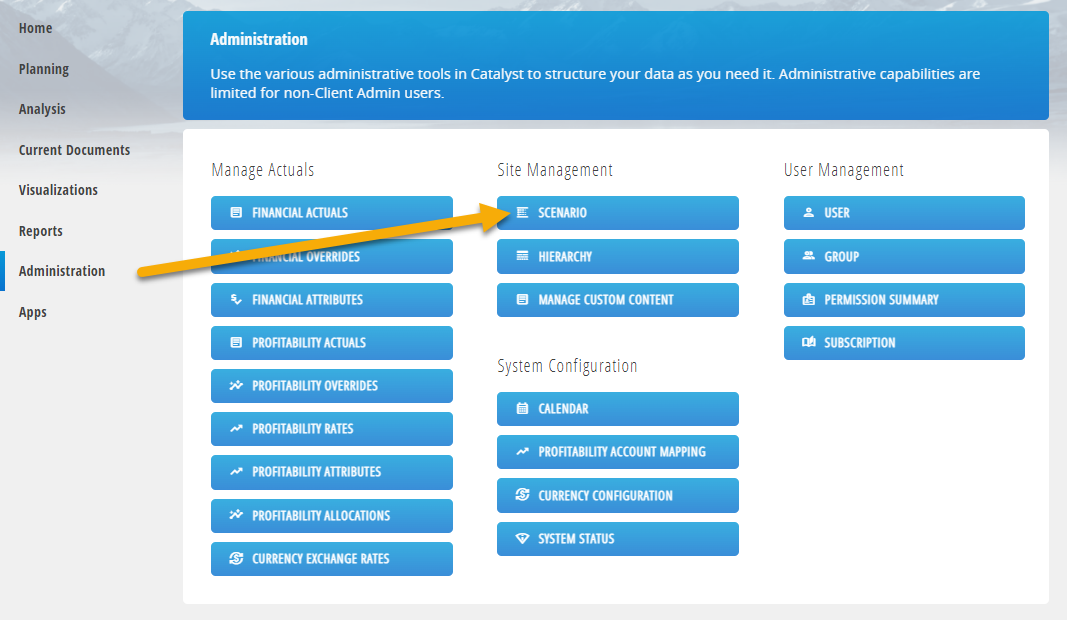Select Manage Custom Content button
Viewport: 1067px width, 620px height.
pos(617,299)
